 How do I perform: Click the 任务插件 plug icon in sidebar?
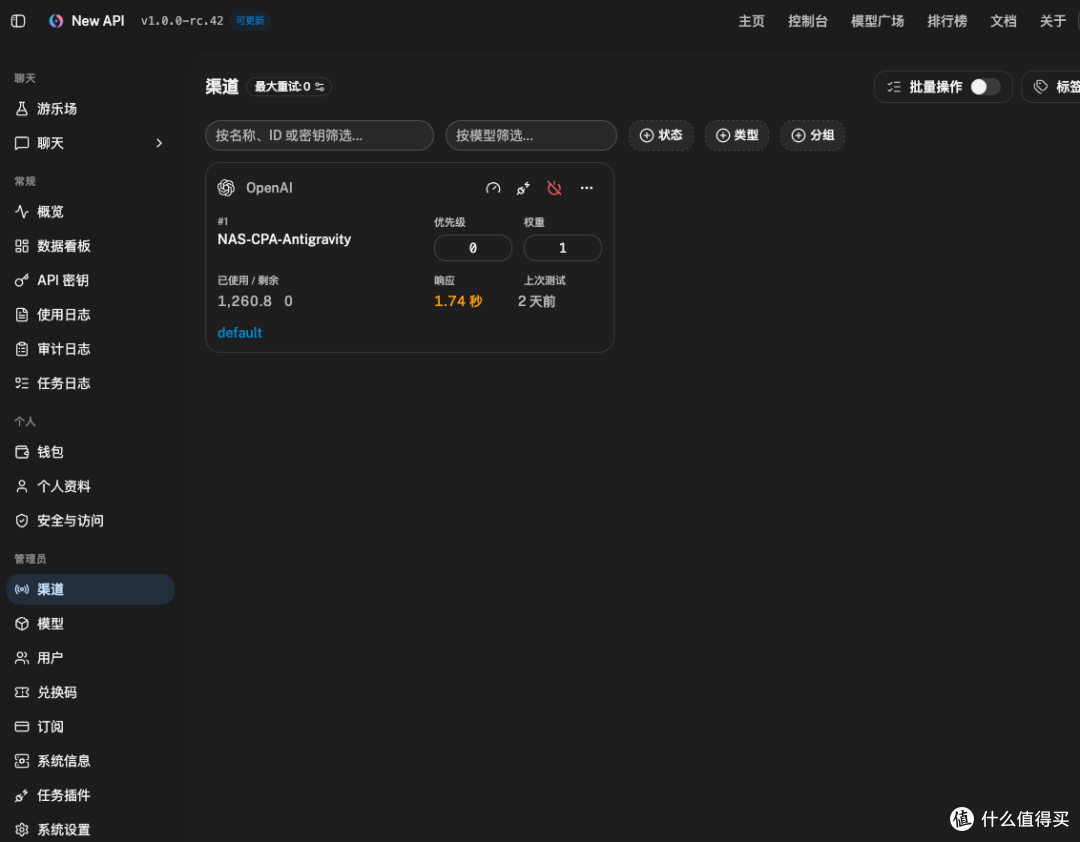click(x=22, y=795)
